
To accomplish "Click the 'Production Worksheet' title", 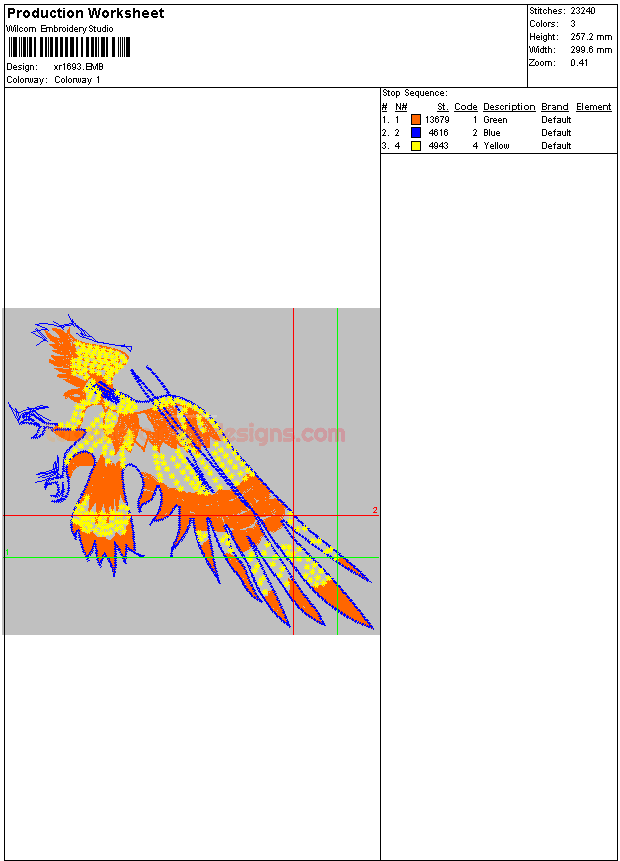I will (85, 13).
